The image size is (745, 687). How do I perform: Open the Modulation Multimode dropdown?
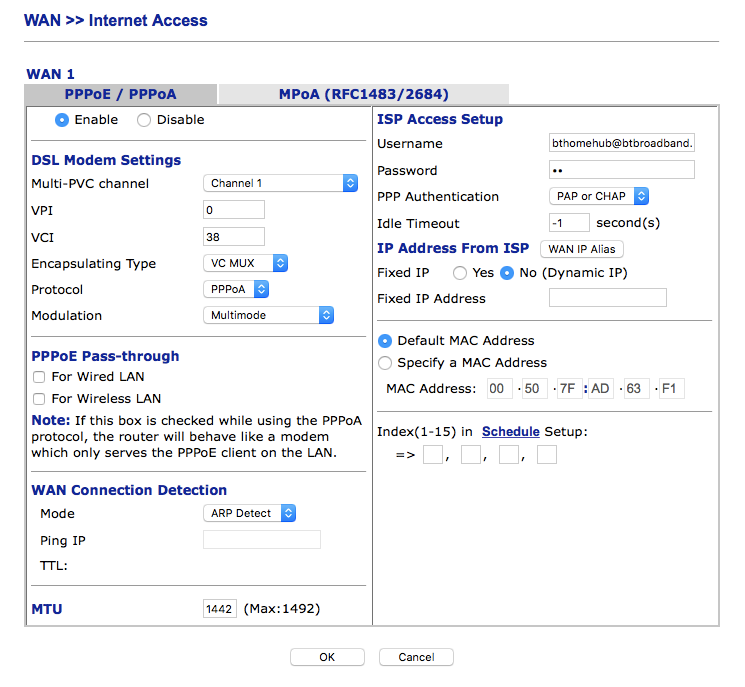point(268,315)
